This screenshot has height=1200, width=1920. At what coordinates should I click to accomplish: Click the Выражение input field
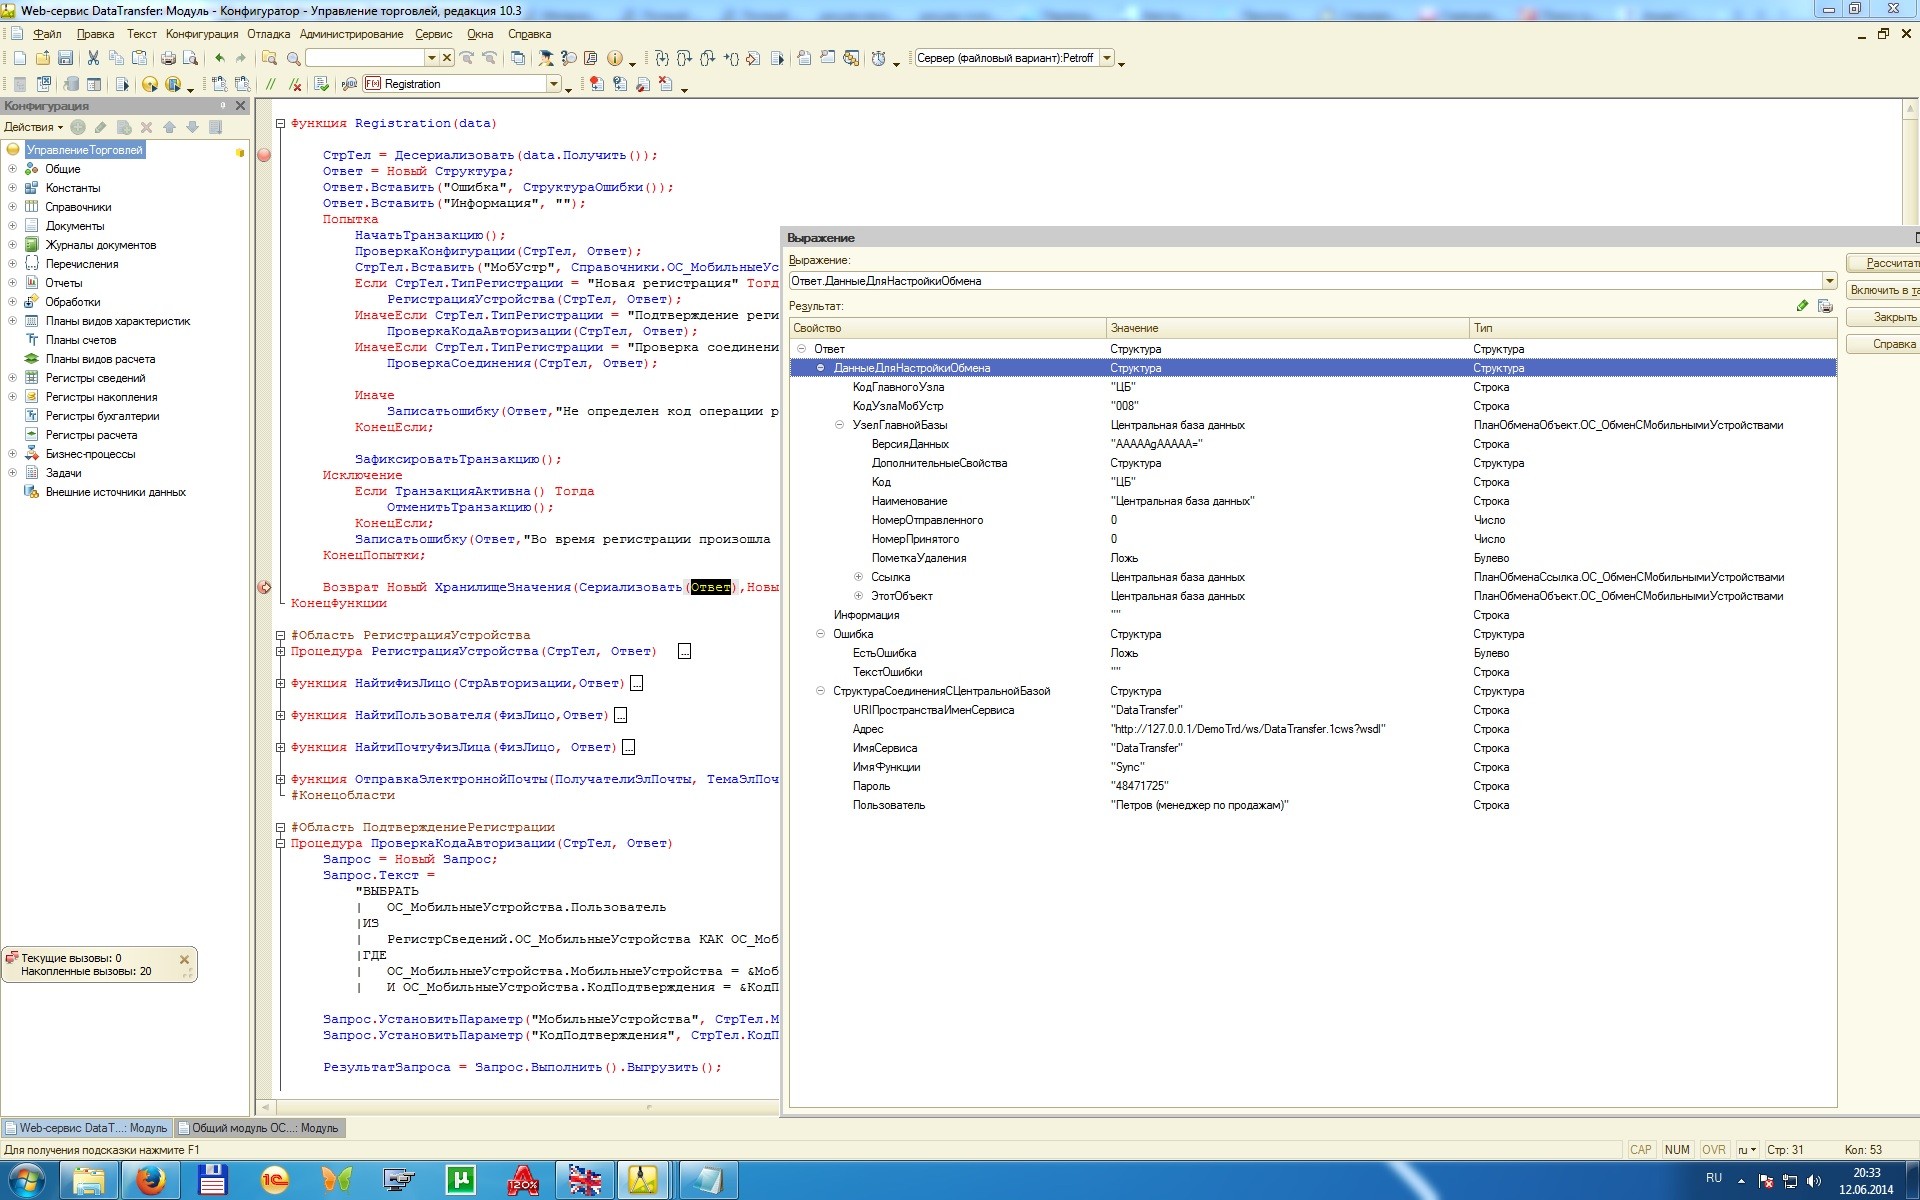coord(1300,281)
